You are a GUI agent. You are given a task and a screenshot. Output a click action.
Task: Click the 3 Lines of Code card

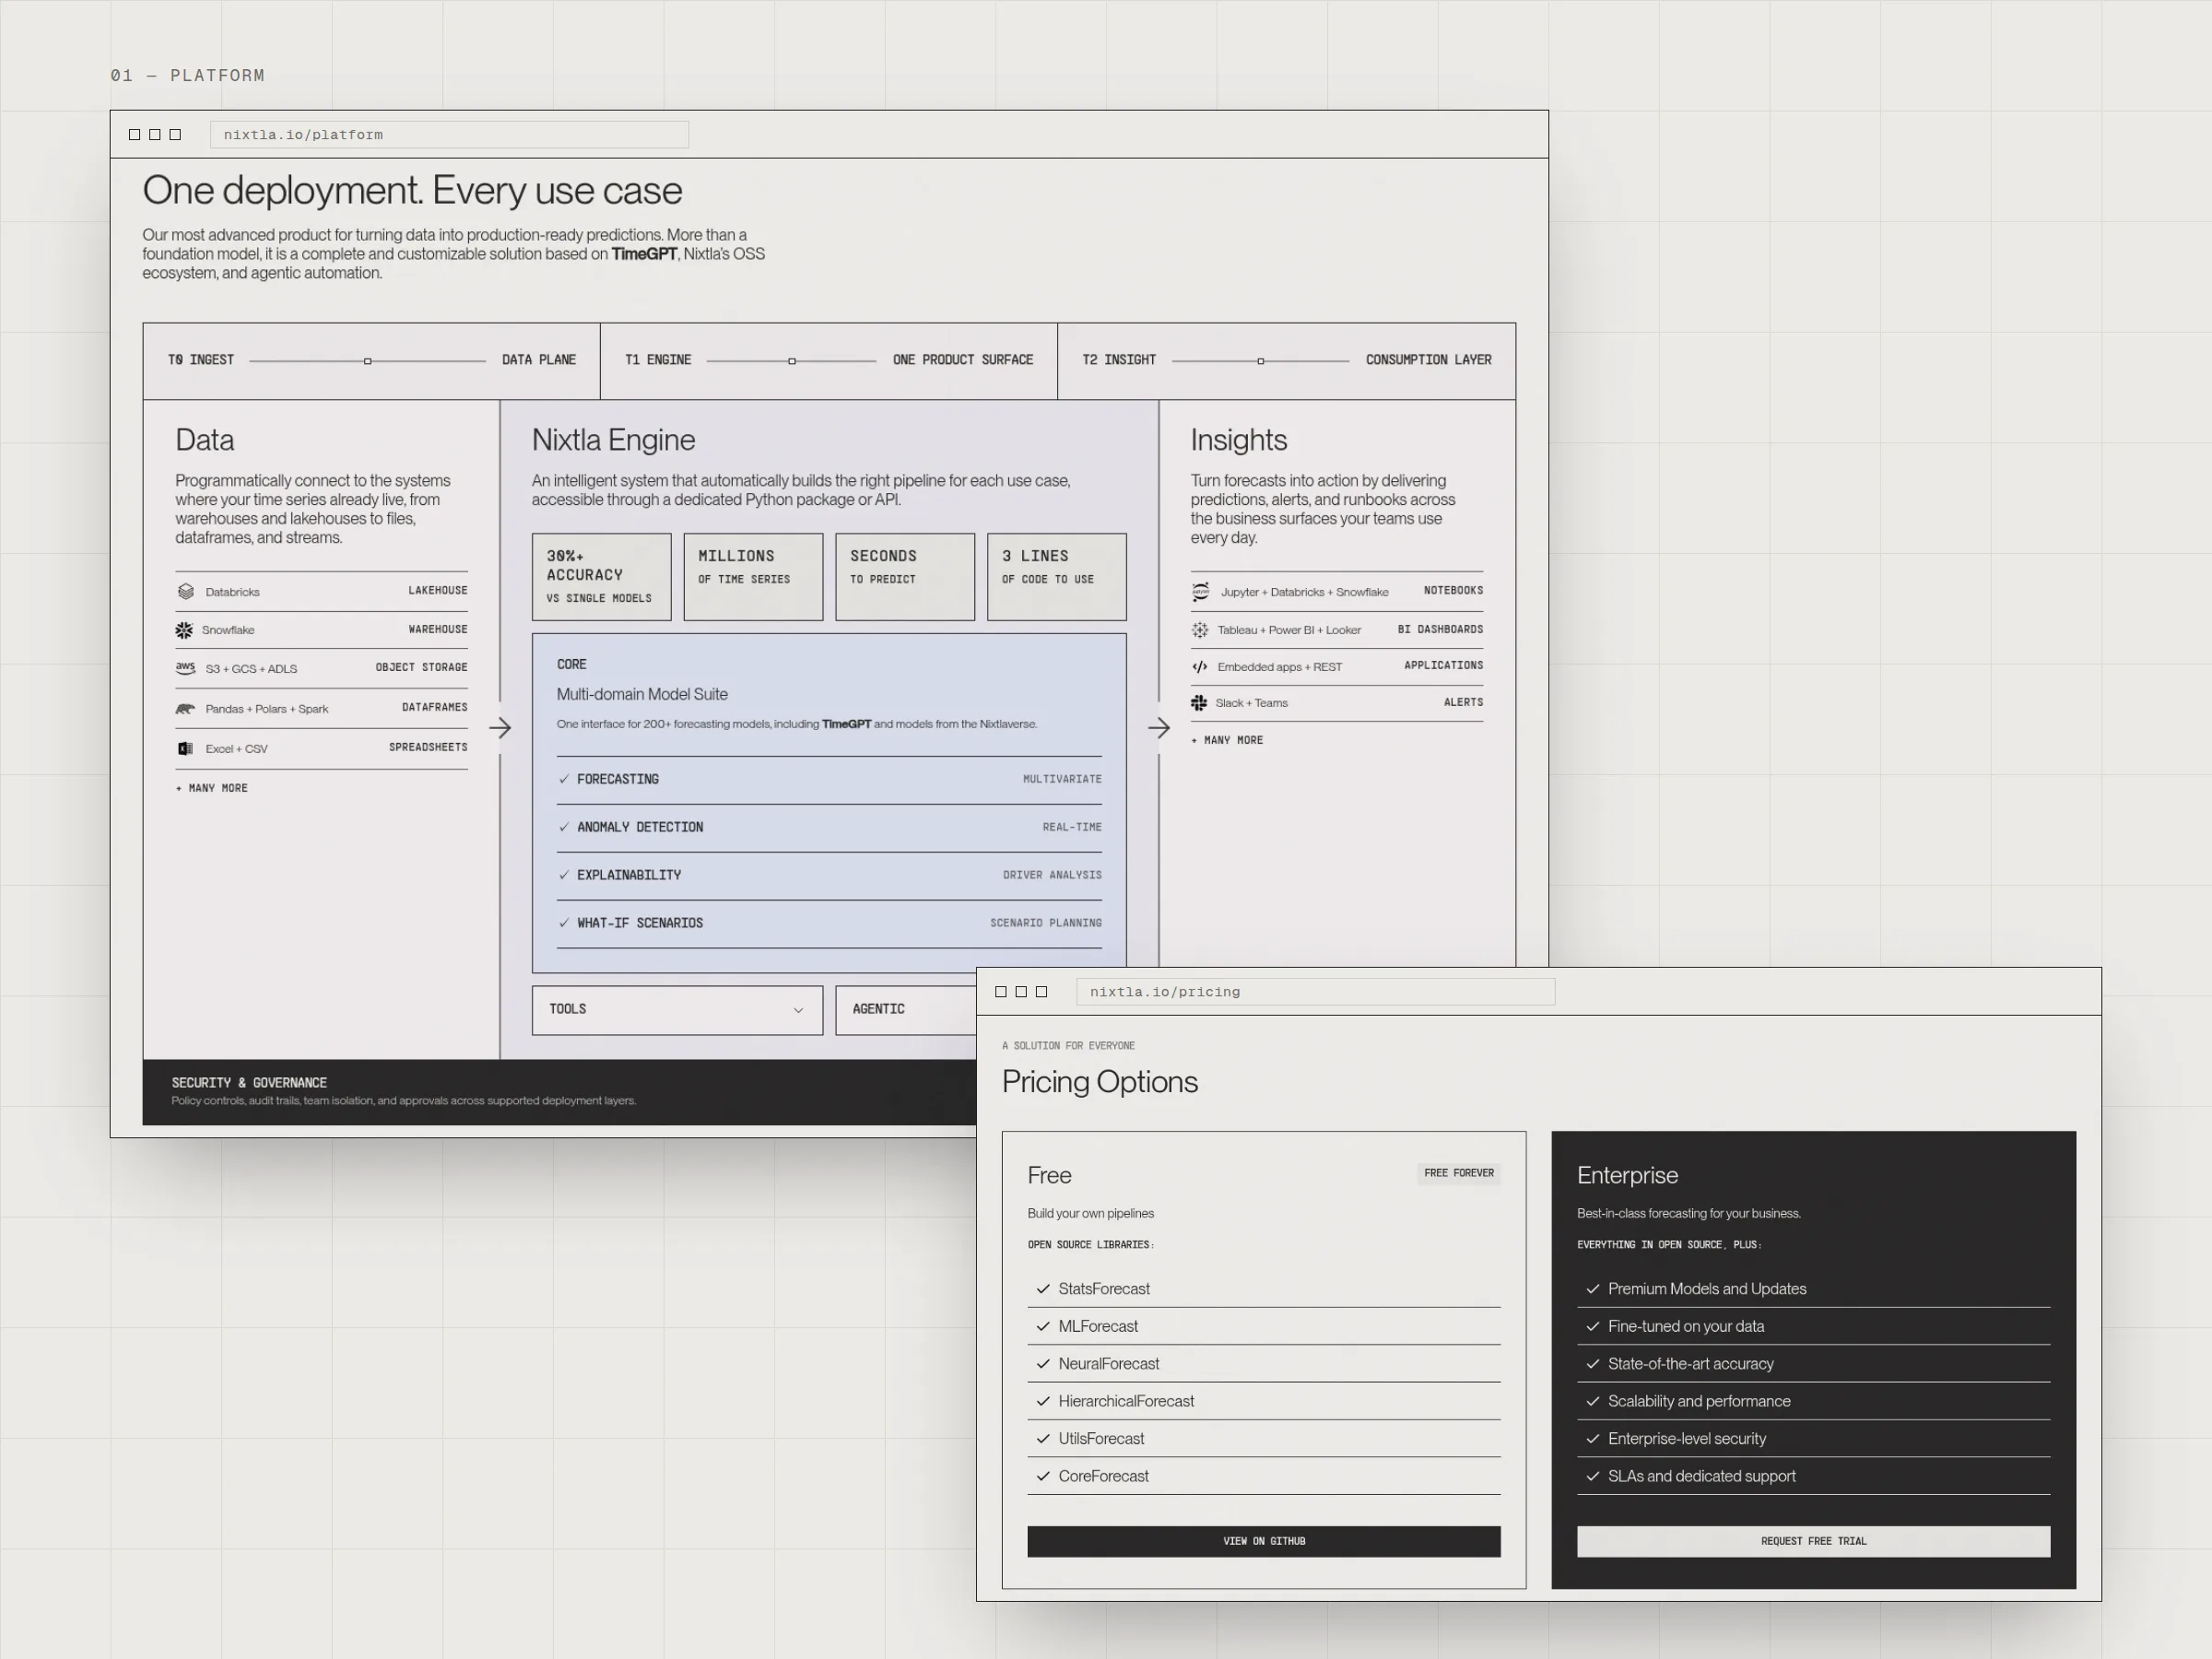tap(1057, 577)
